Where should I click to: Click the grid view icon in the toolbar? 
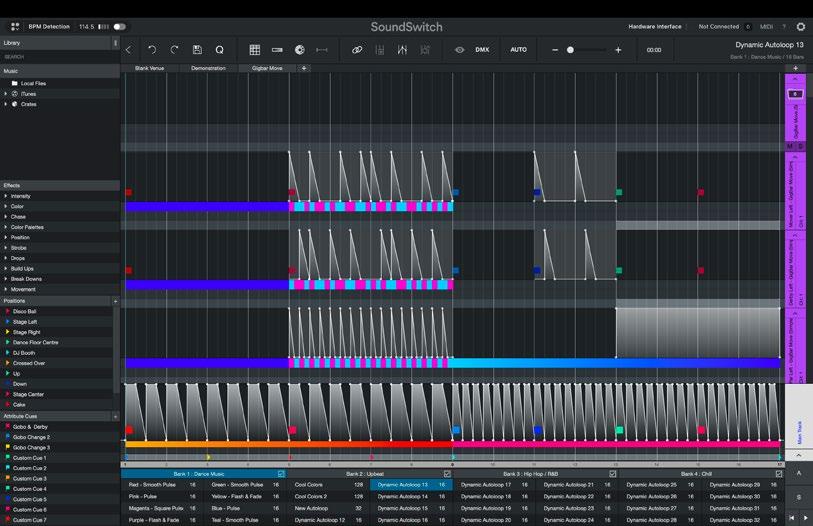[x=255, y=50]
